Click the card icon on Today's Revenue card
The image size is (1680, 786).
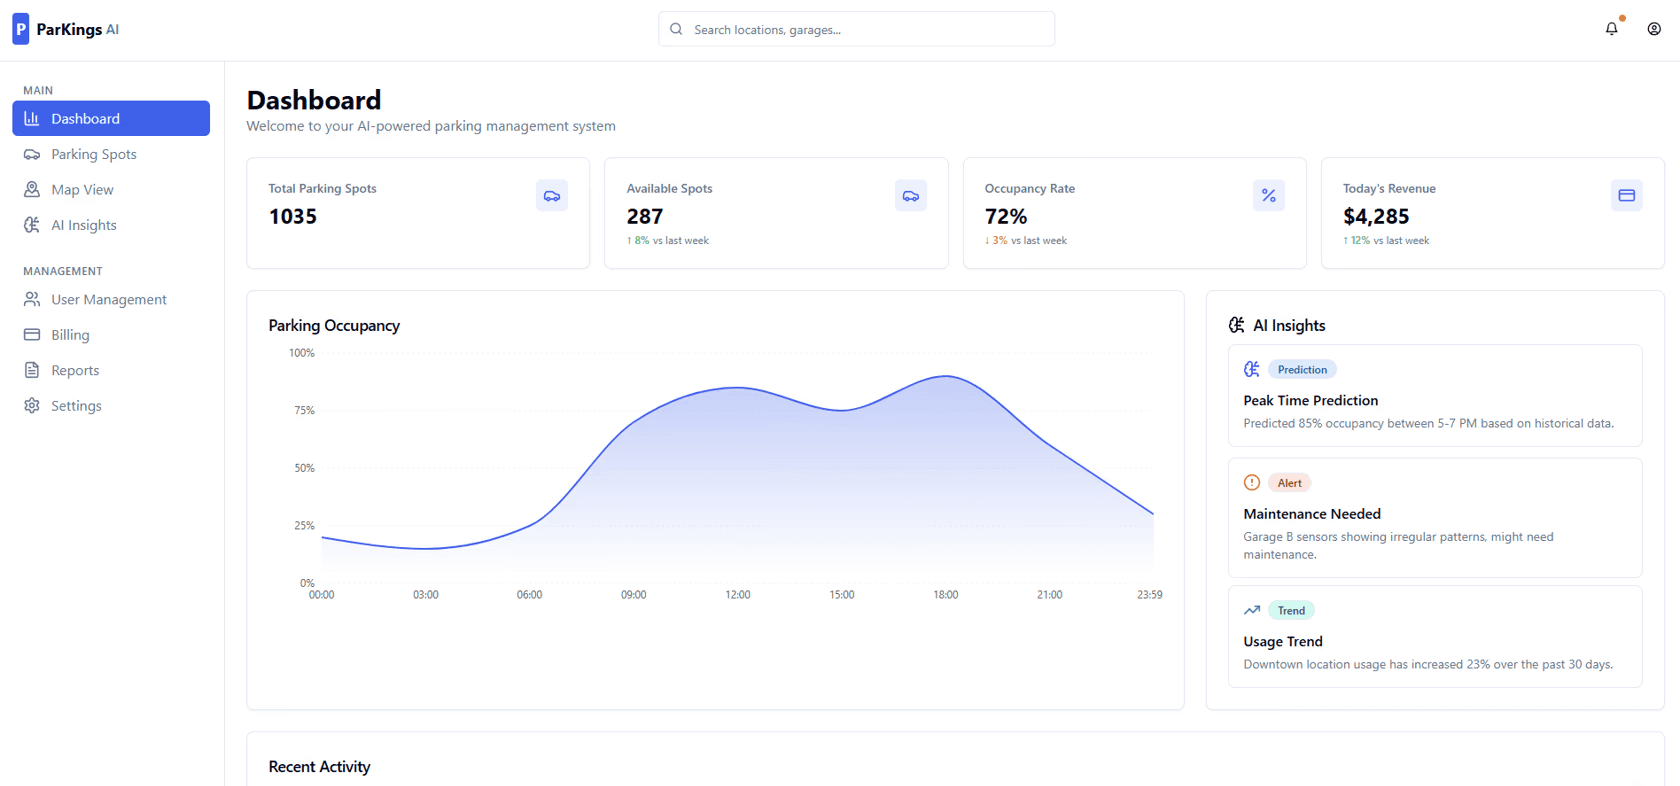coord(1627,196)
